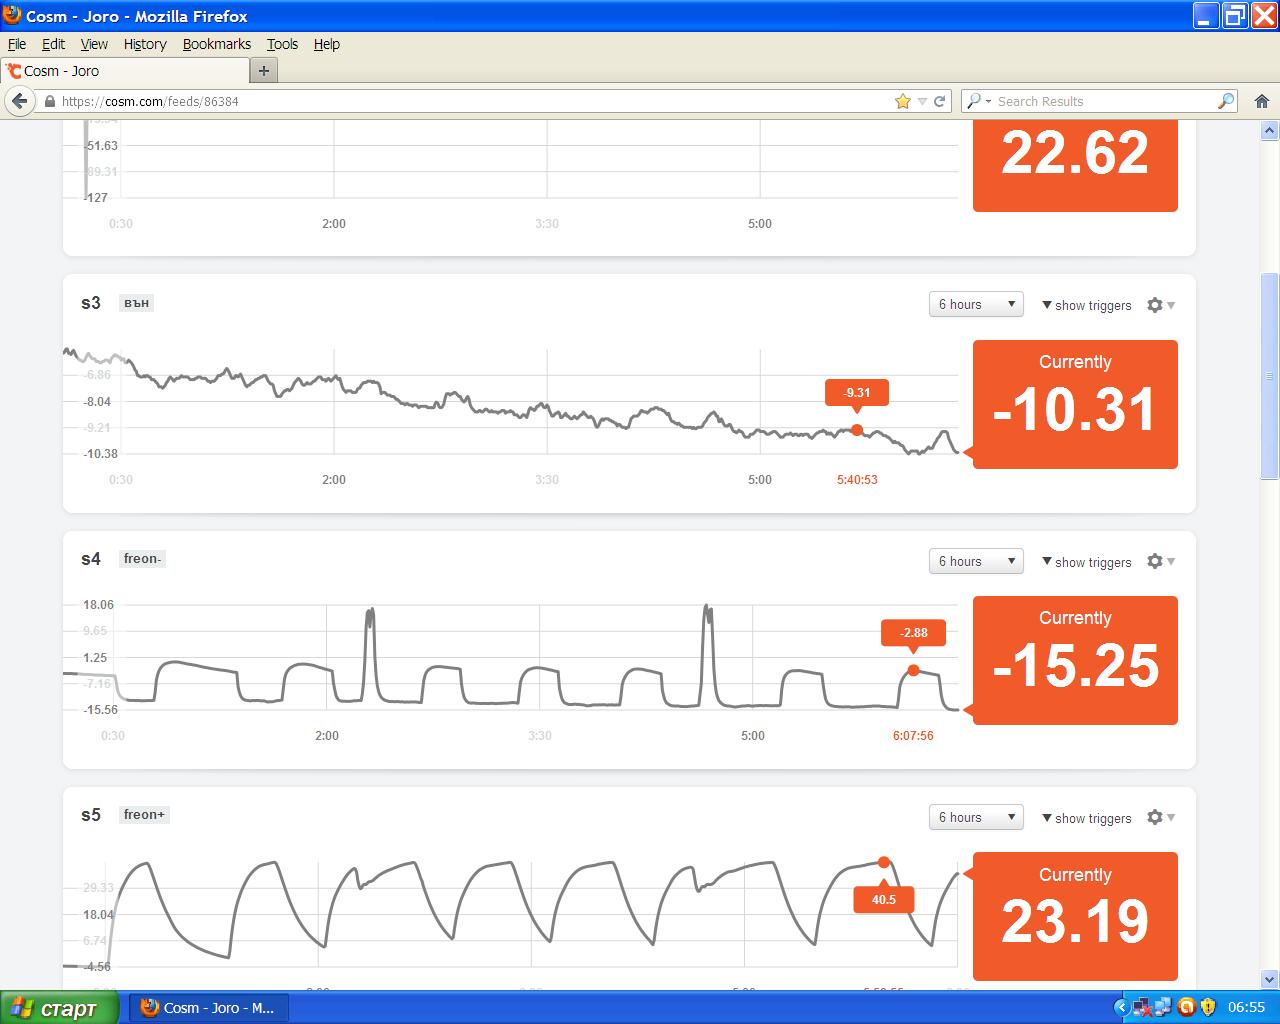Open the History menu

click(x=145, y=44)
